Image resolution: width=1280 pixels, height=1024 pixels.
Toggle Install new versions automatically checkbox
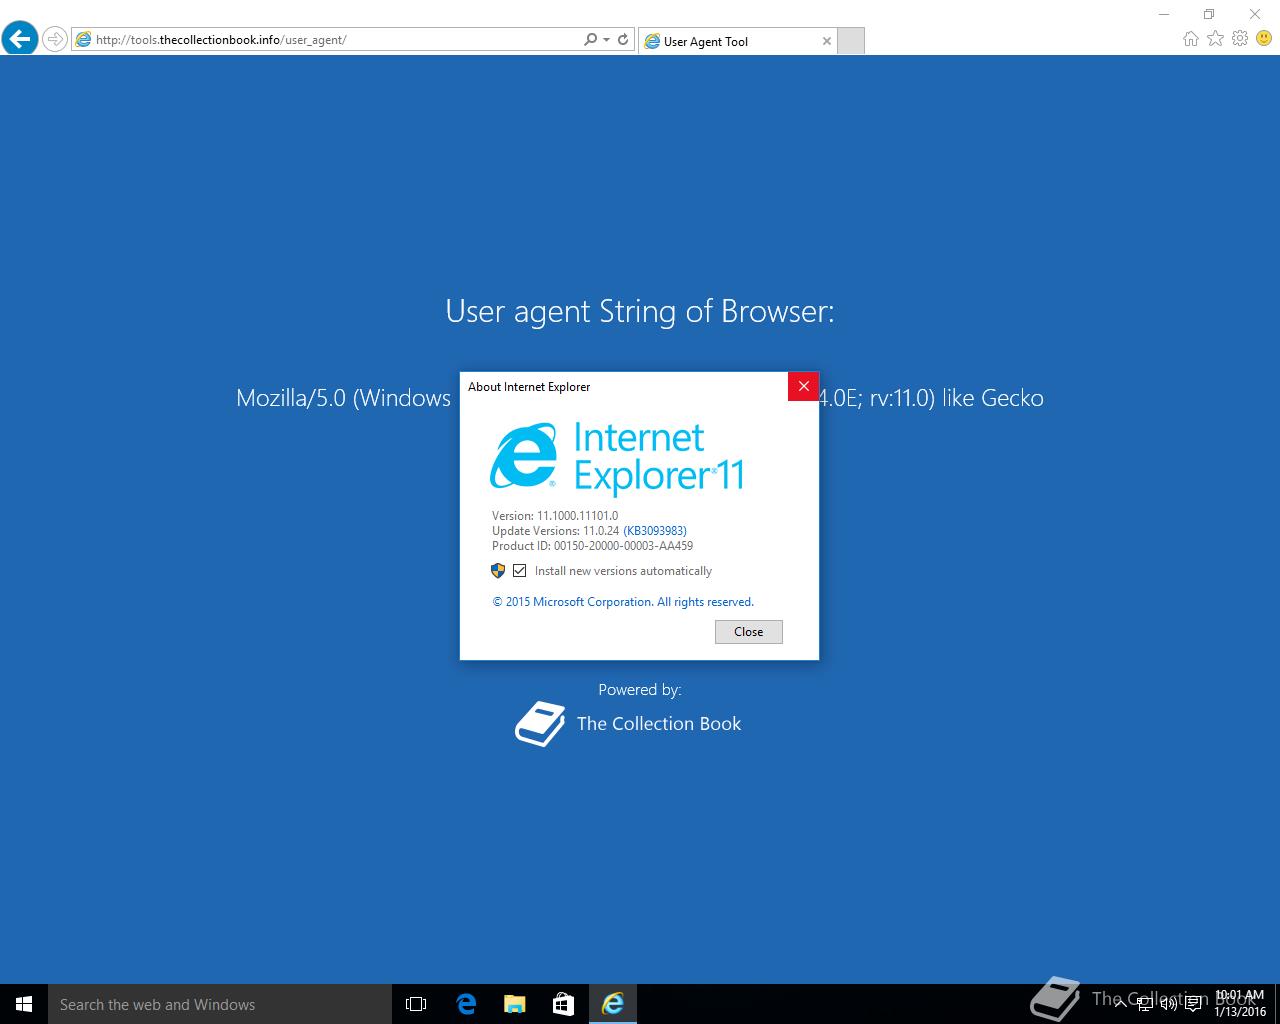click(519, 571)
